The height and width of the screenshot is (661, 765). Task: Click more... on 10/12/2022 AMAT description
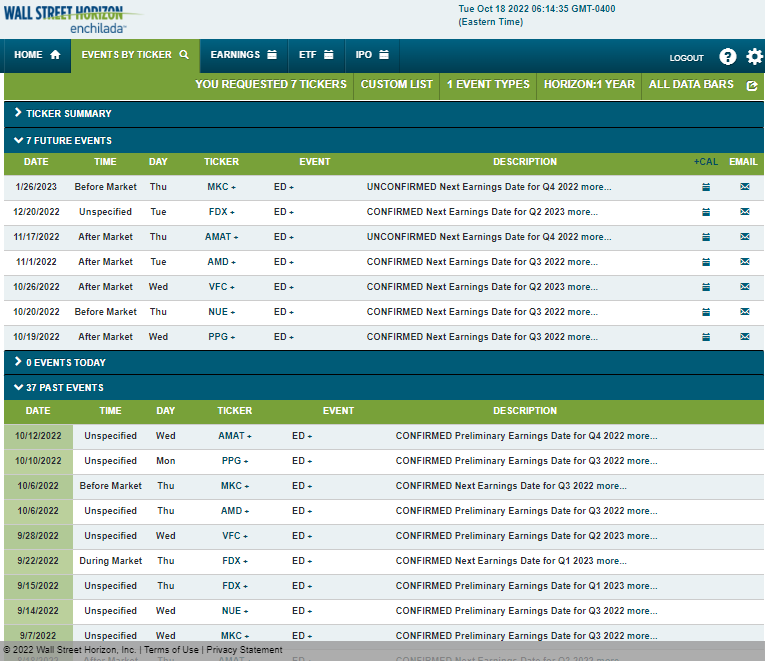point(642,436)
